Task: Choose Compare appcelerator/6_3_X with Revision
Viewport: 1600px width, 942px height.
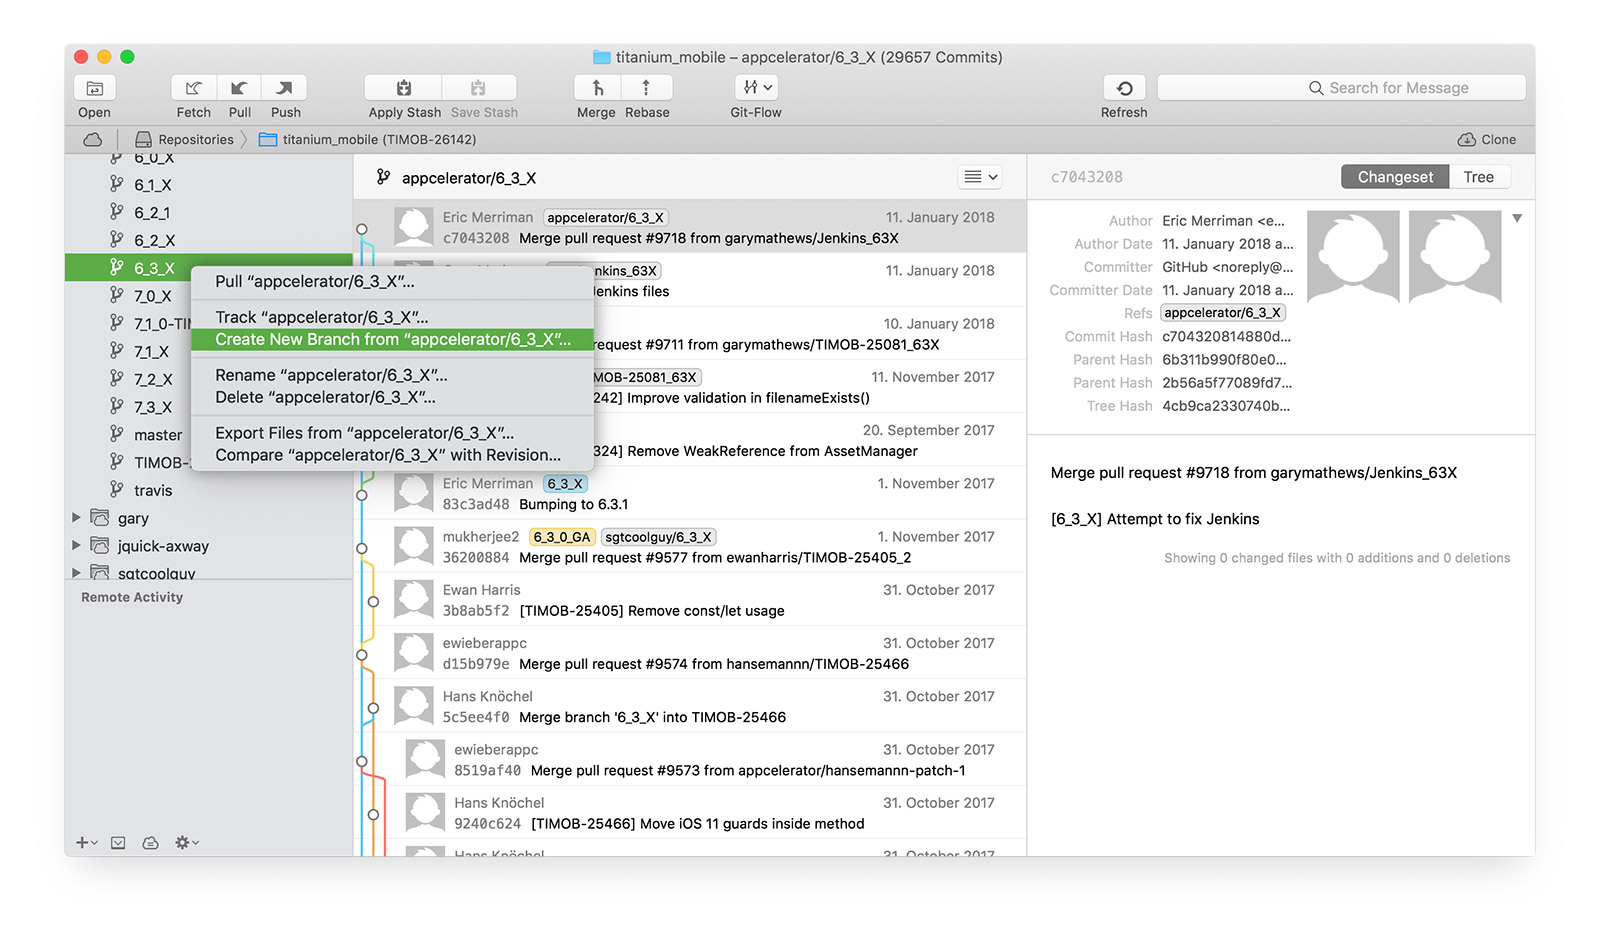Action: (x=392, y=455)
